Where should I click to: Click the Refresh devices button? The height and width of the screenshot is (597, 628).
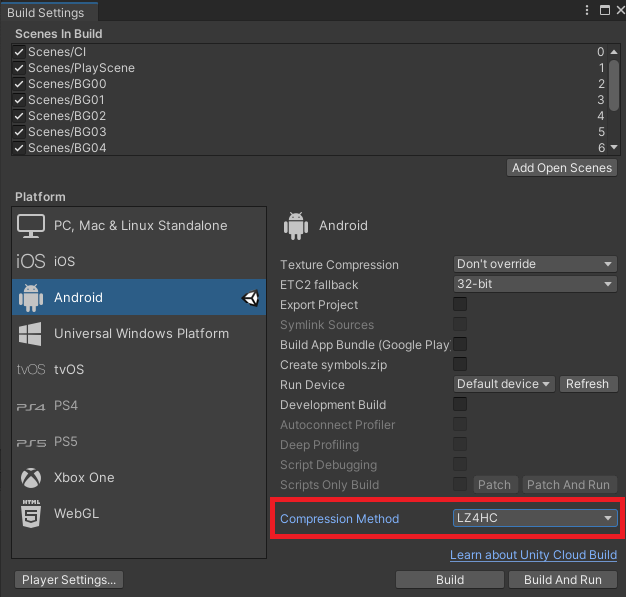[x=588, y=384]
